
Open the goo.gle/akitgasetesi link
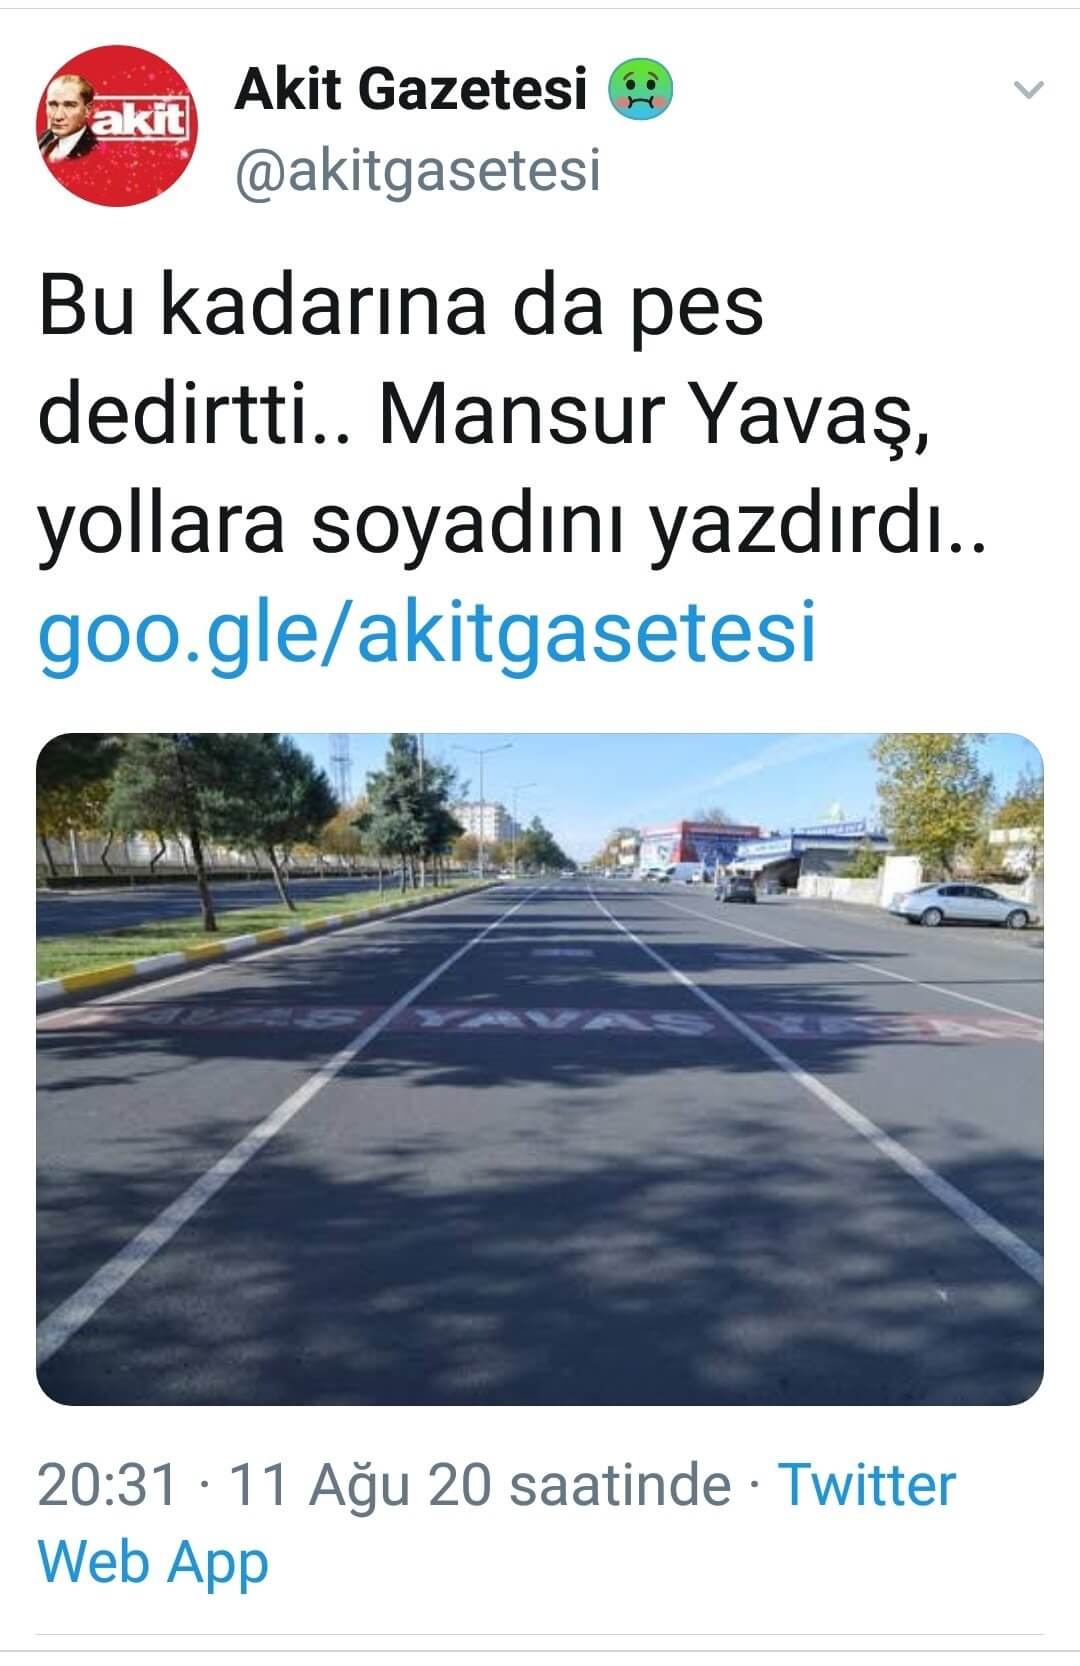(x=427, y=633)
